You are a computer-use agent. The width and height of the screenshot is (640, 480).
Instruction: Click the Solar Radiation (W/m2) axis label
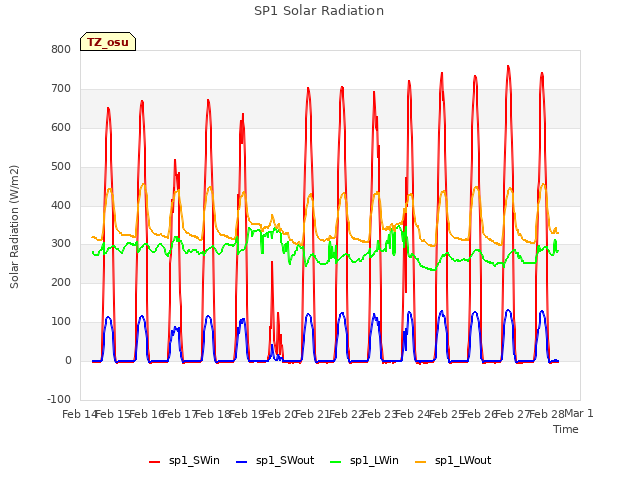coord(14,227)
